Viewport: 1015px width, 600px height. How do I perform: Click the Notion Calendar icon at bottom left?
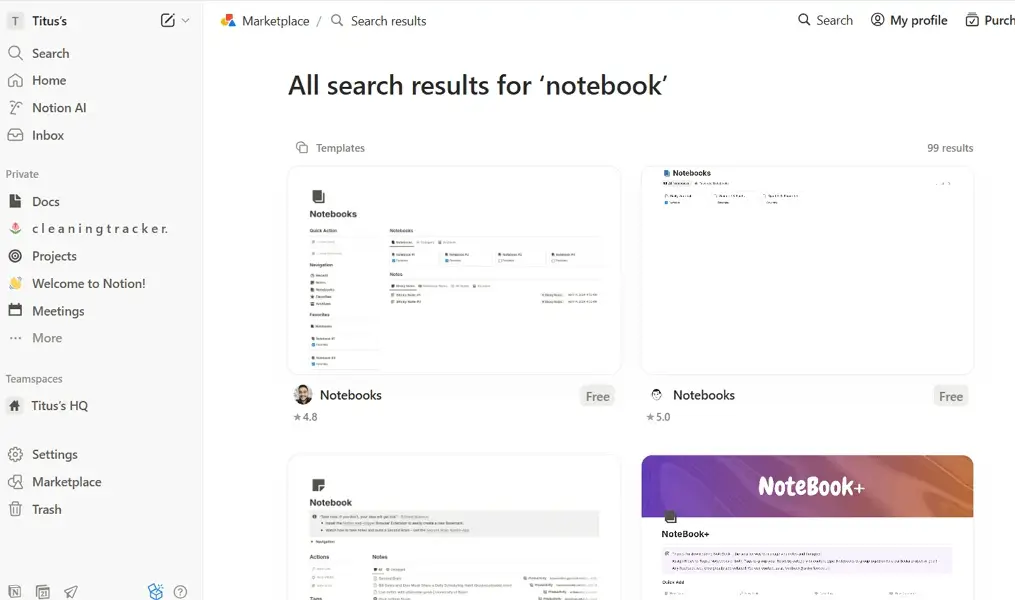pyautogui.click(x=43, y=591)
